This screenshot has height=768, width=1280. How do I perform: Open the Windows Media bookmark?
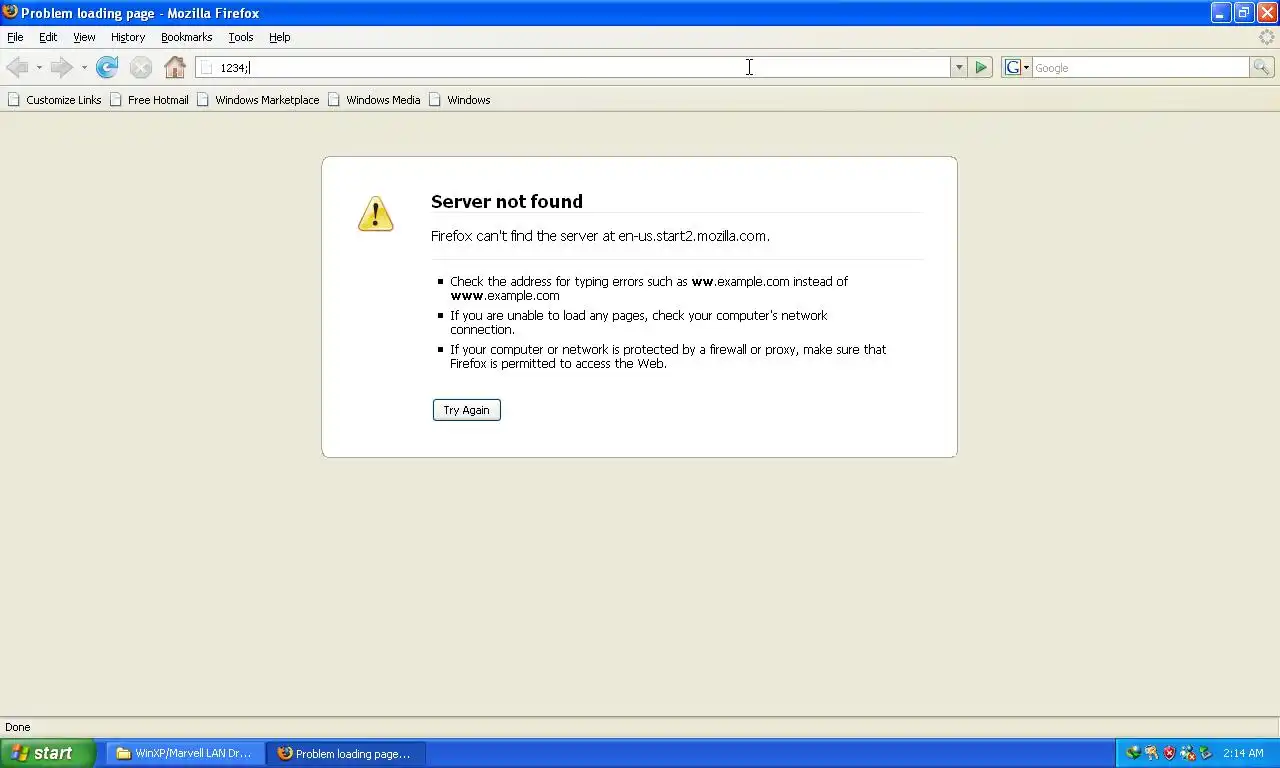374,100
